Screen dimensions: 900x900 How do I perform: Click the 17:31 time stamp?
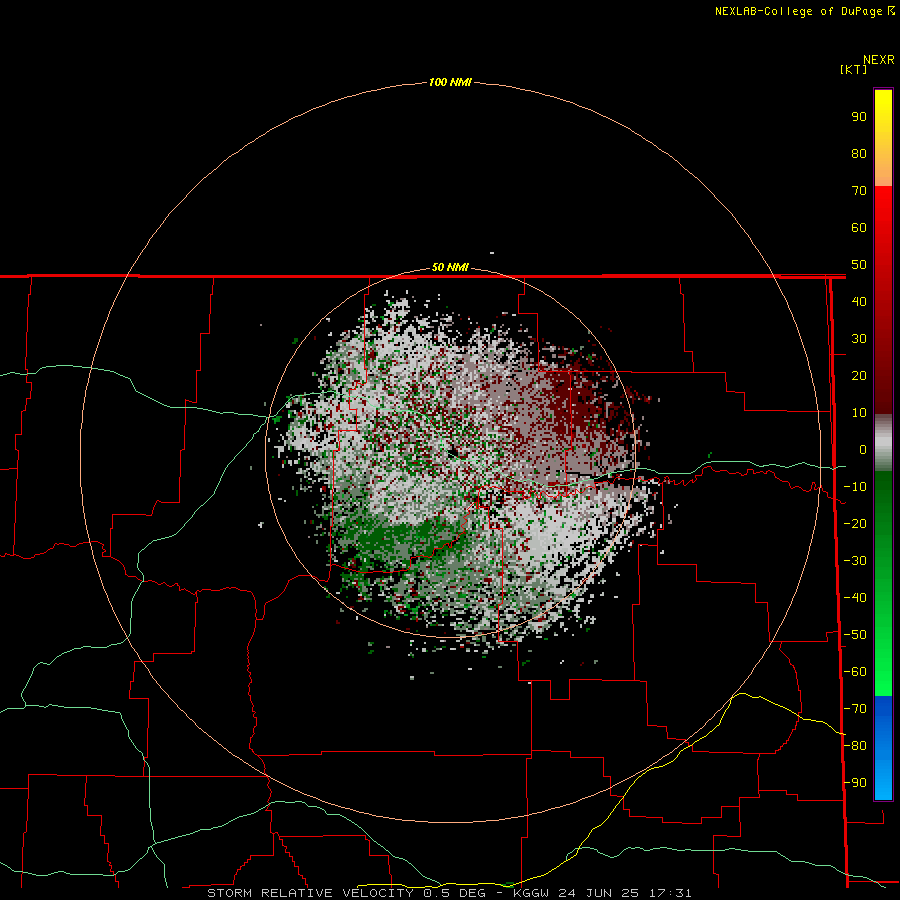coord(670,893)
